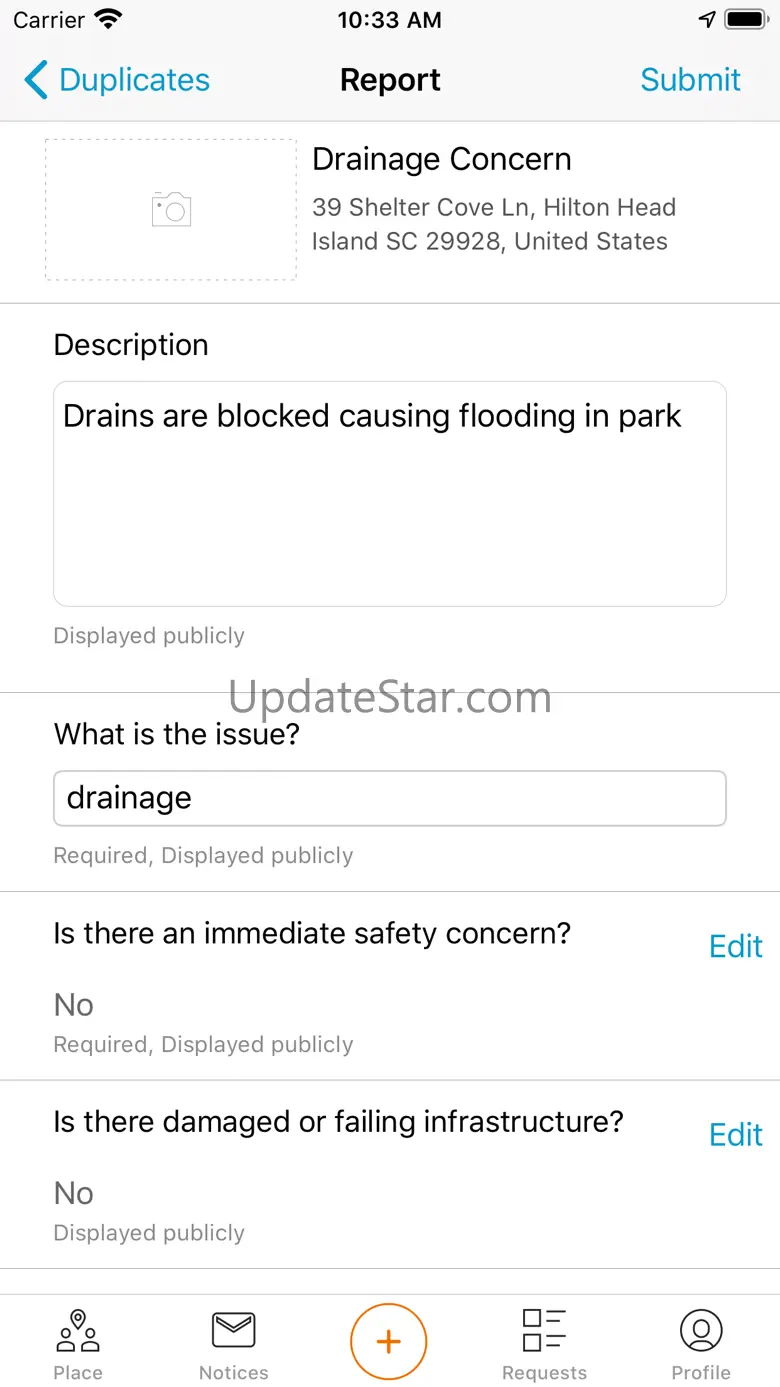Focus the Description text box
Viewport: 780px width, 1387px height.
(390, 494)
